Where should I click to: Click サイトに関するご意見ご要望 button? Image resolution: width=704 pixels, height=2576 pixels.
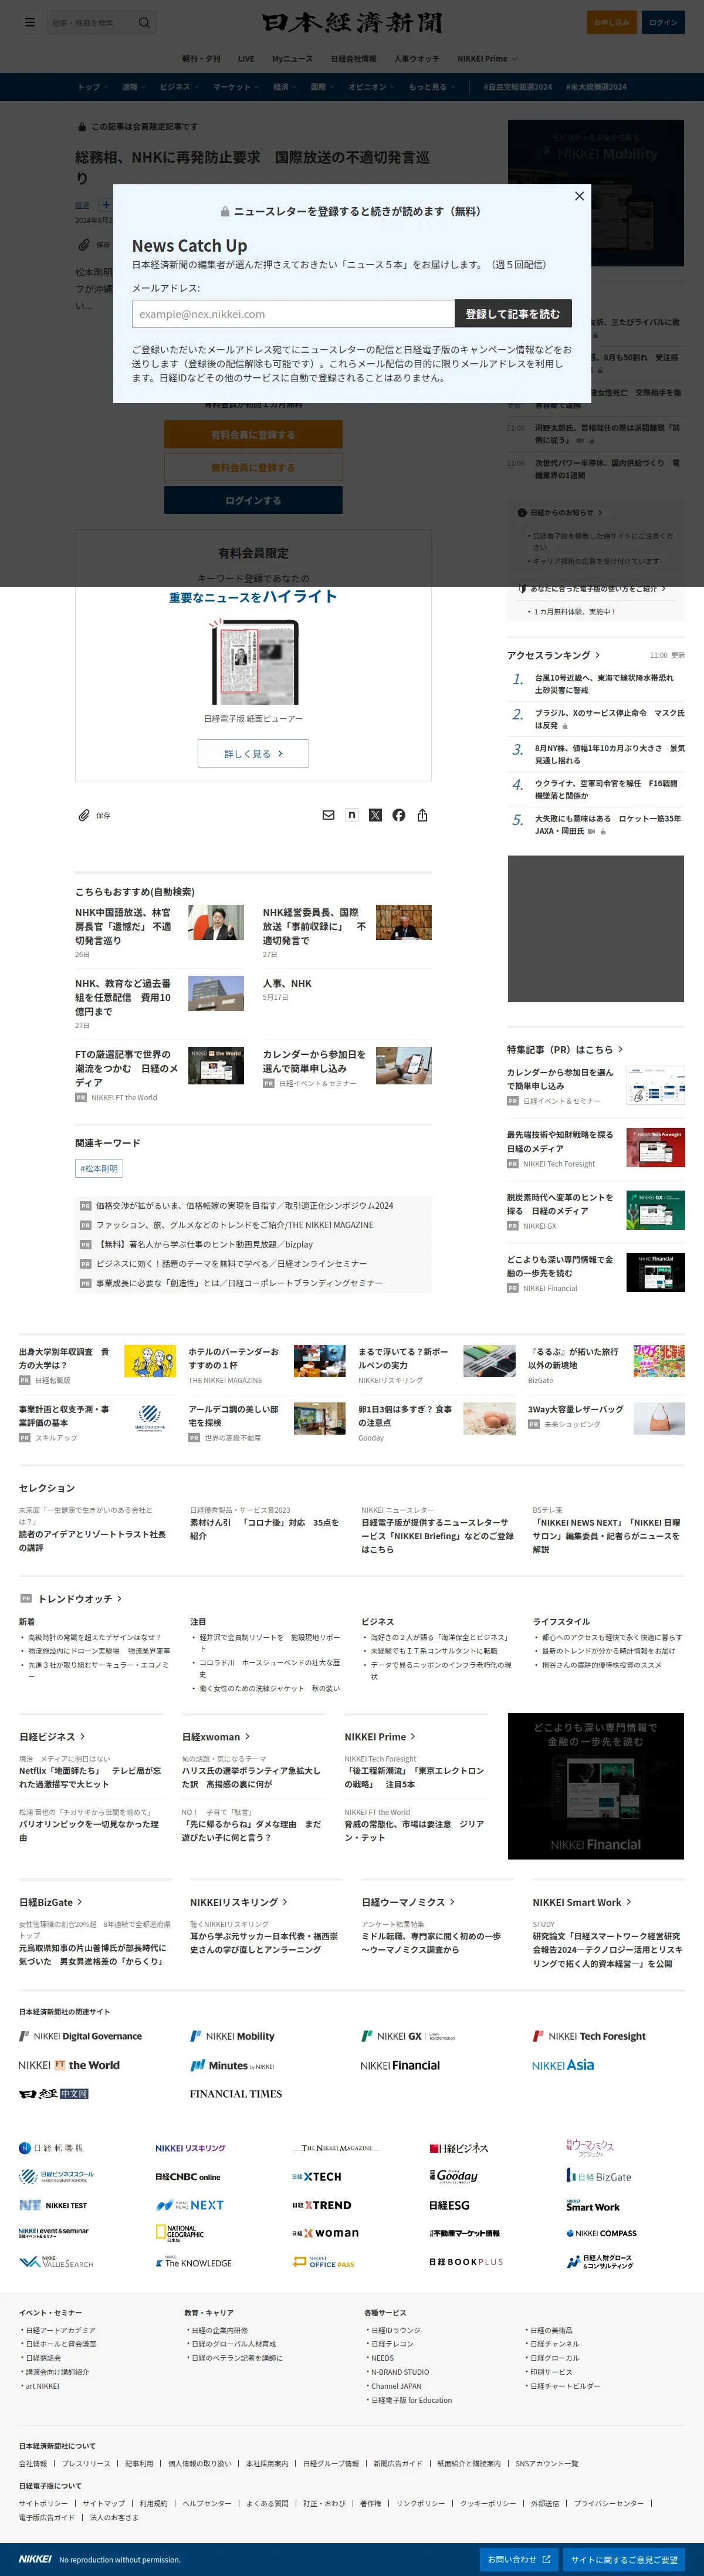click(624, 2559)
